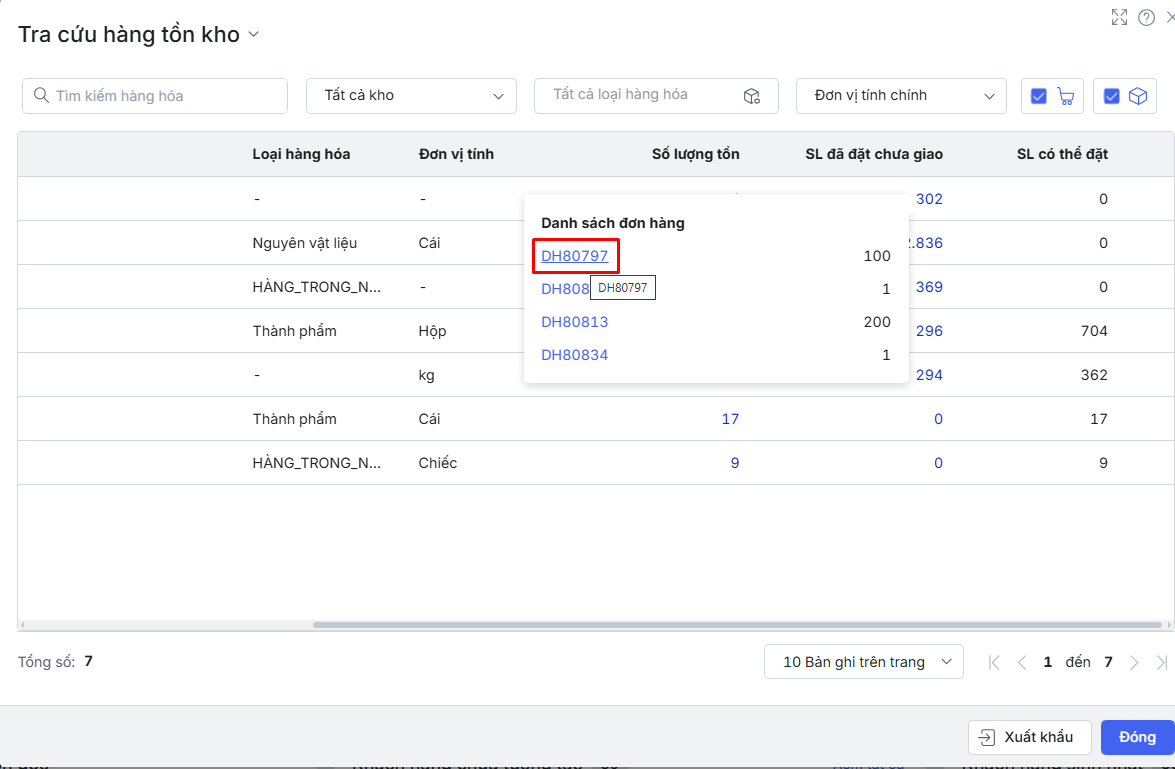Go to the first page of records
This screenshot has width=1175, height=769.
tap(993, 662)
